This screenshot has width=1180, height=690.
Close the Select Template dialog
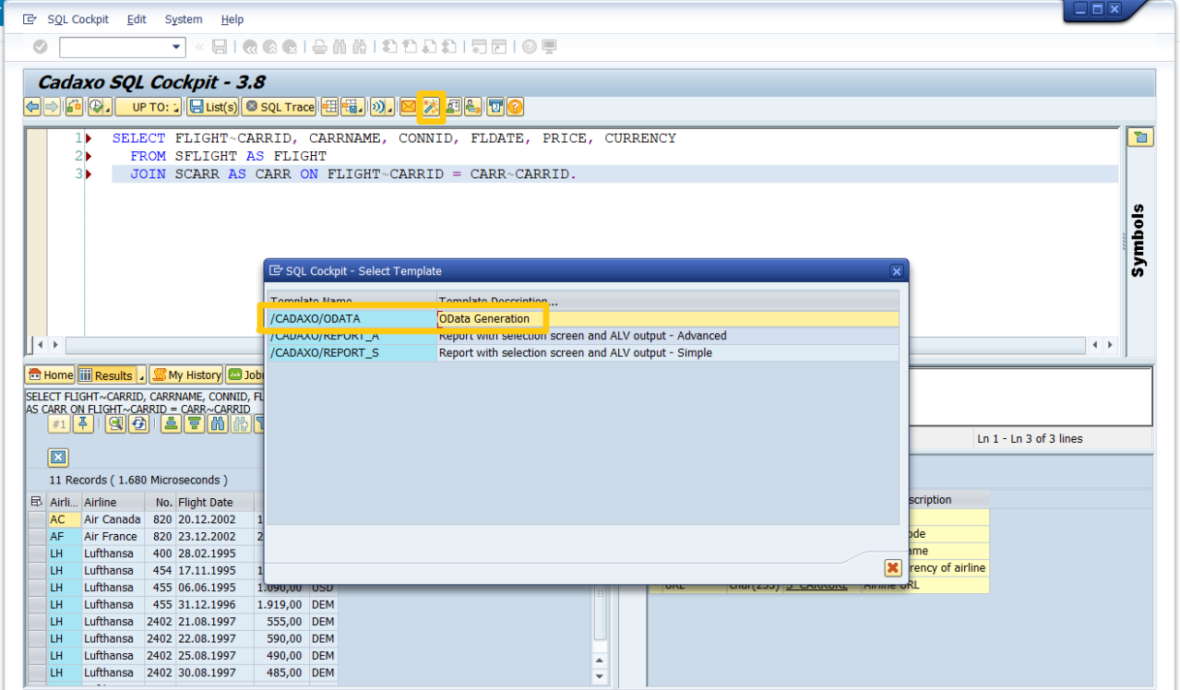click(896, 271)
